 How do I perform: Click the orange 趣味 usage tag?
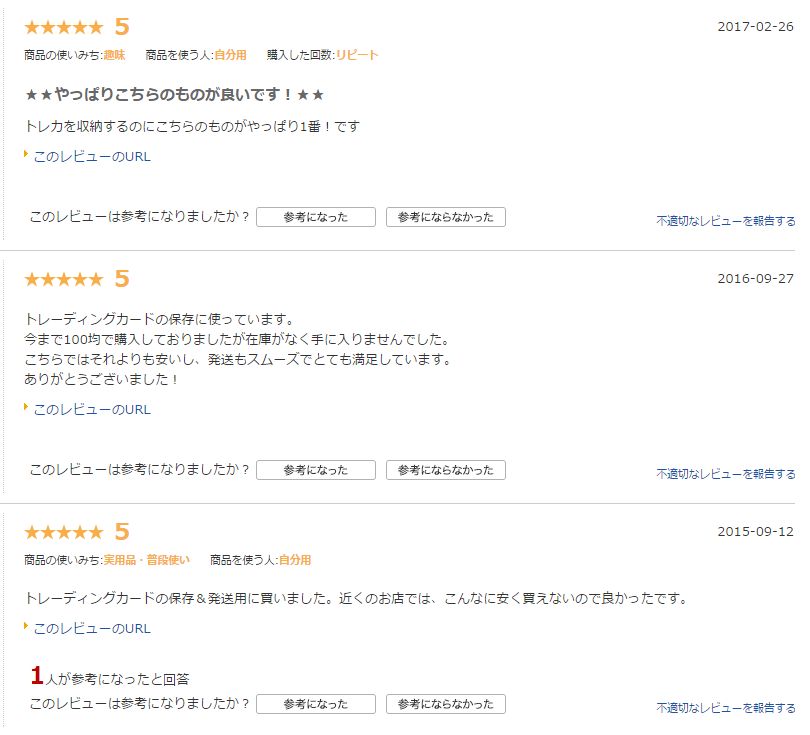[114, 55]
